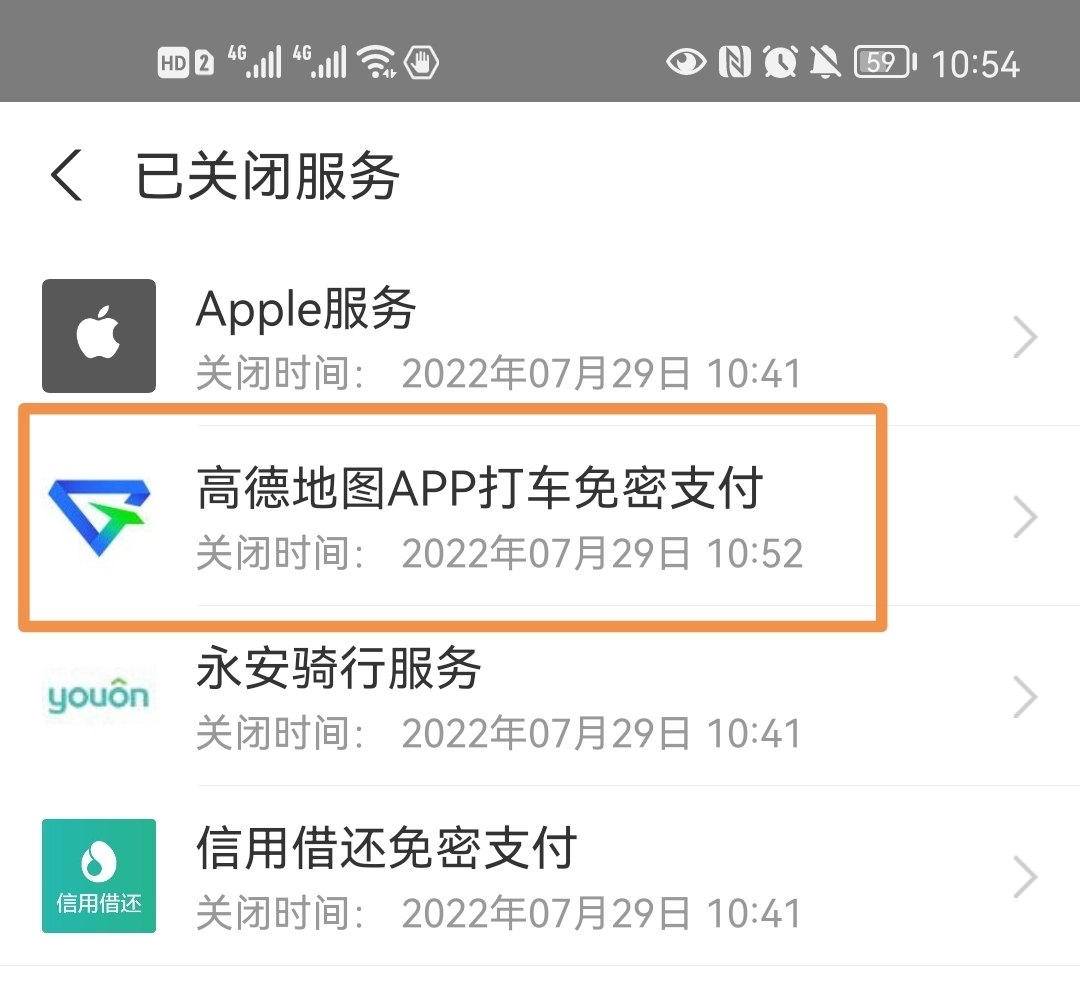Tap the green 信用借还 icon
This screenshot has width=1080, height=989.
[98, 876]
